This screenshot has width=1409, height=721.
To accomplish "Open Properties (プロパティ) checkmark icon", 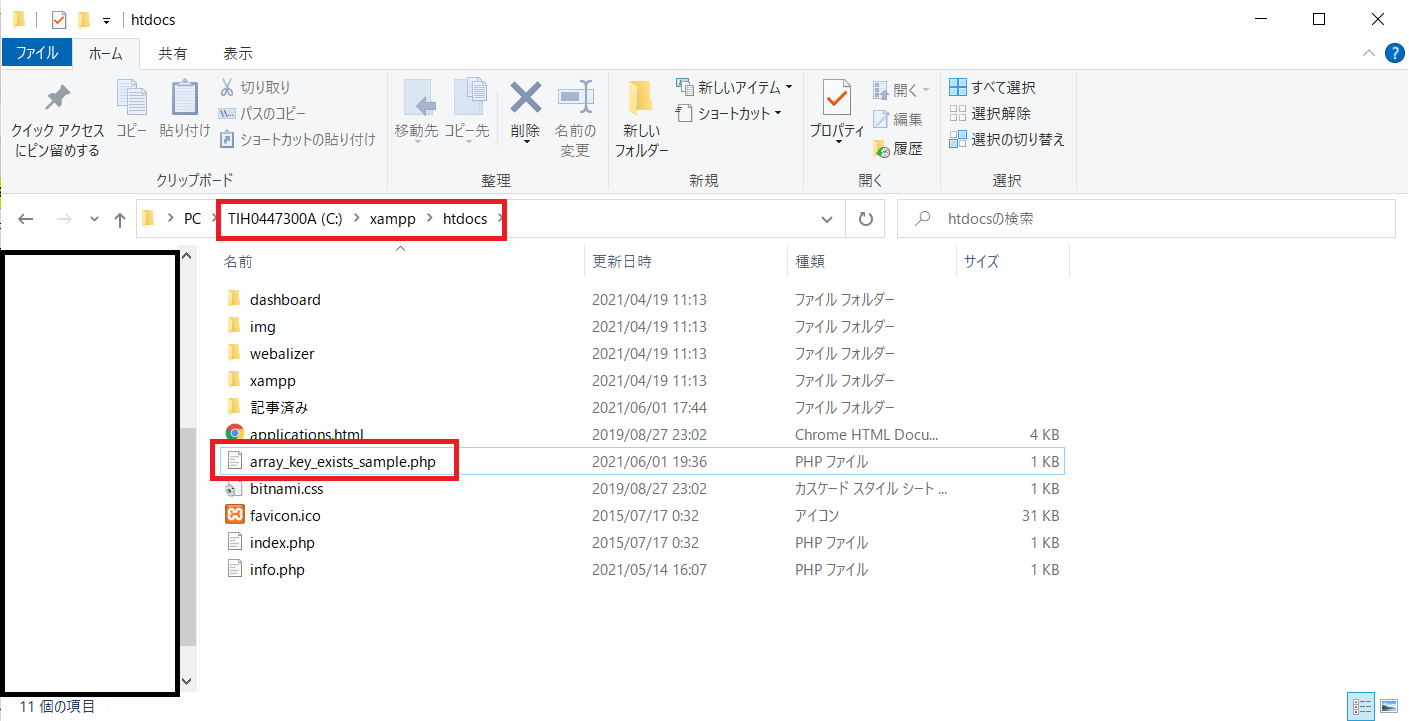I will click(x=836, y=100).
